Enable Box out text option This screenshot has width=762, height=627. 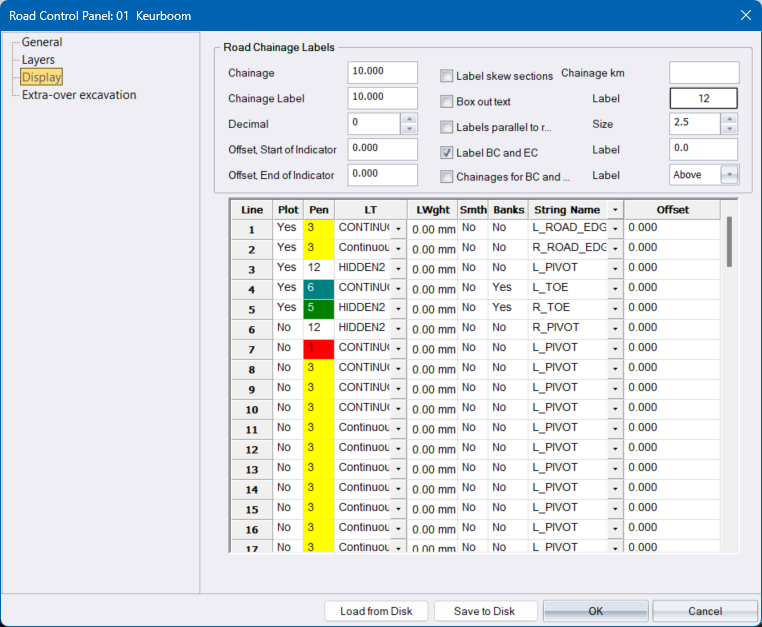(x=447, y=102)
